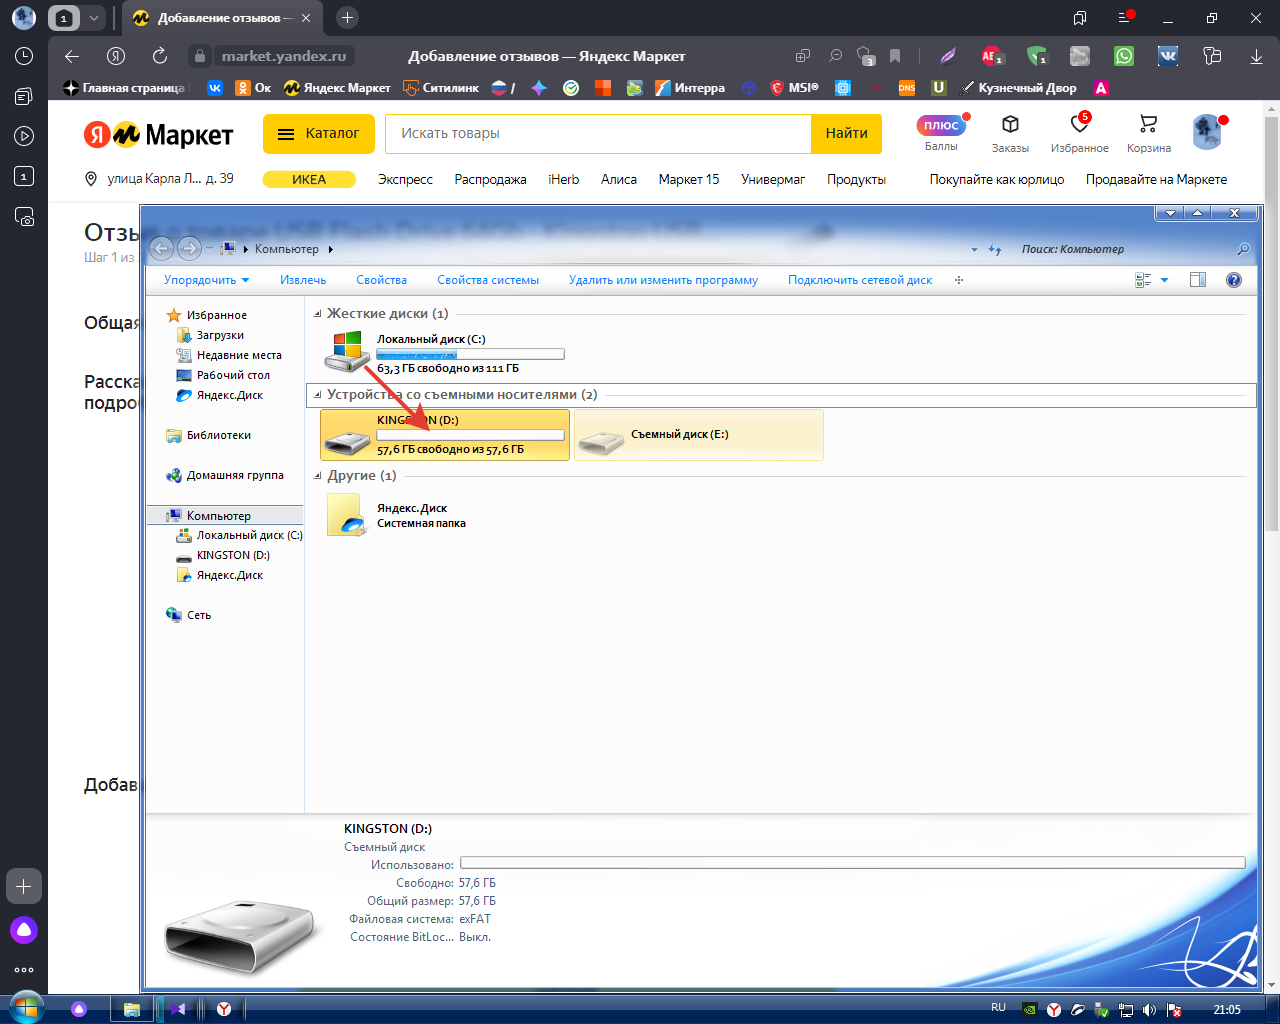Click the Искать товары search field
Image resolution: width=1280 pixels, height=1024 pixels.
(x=598, y=133)
